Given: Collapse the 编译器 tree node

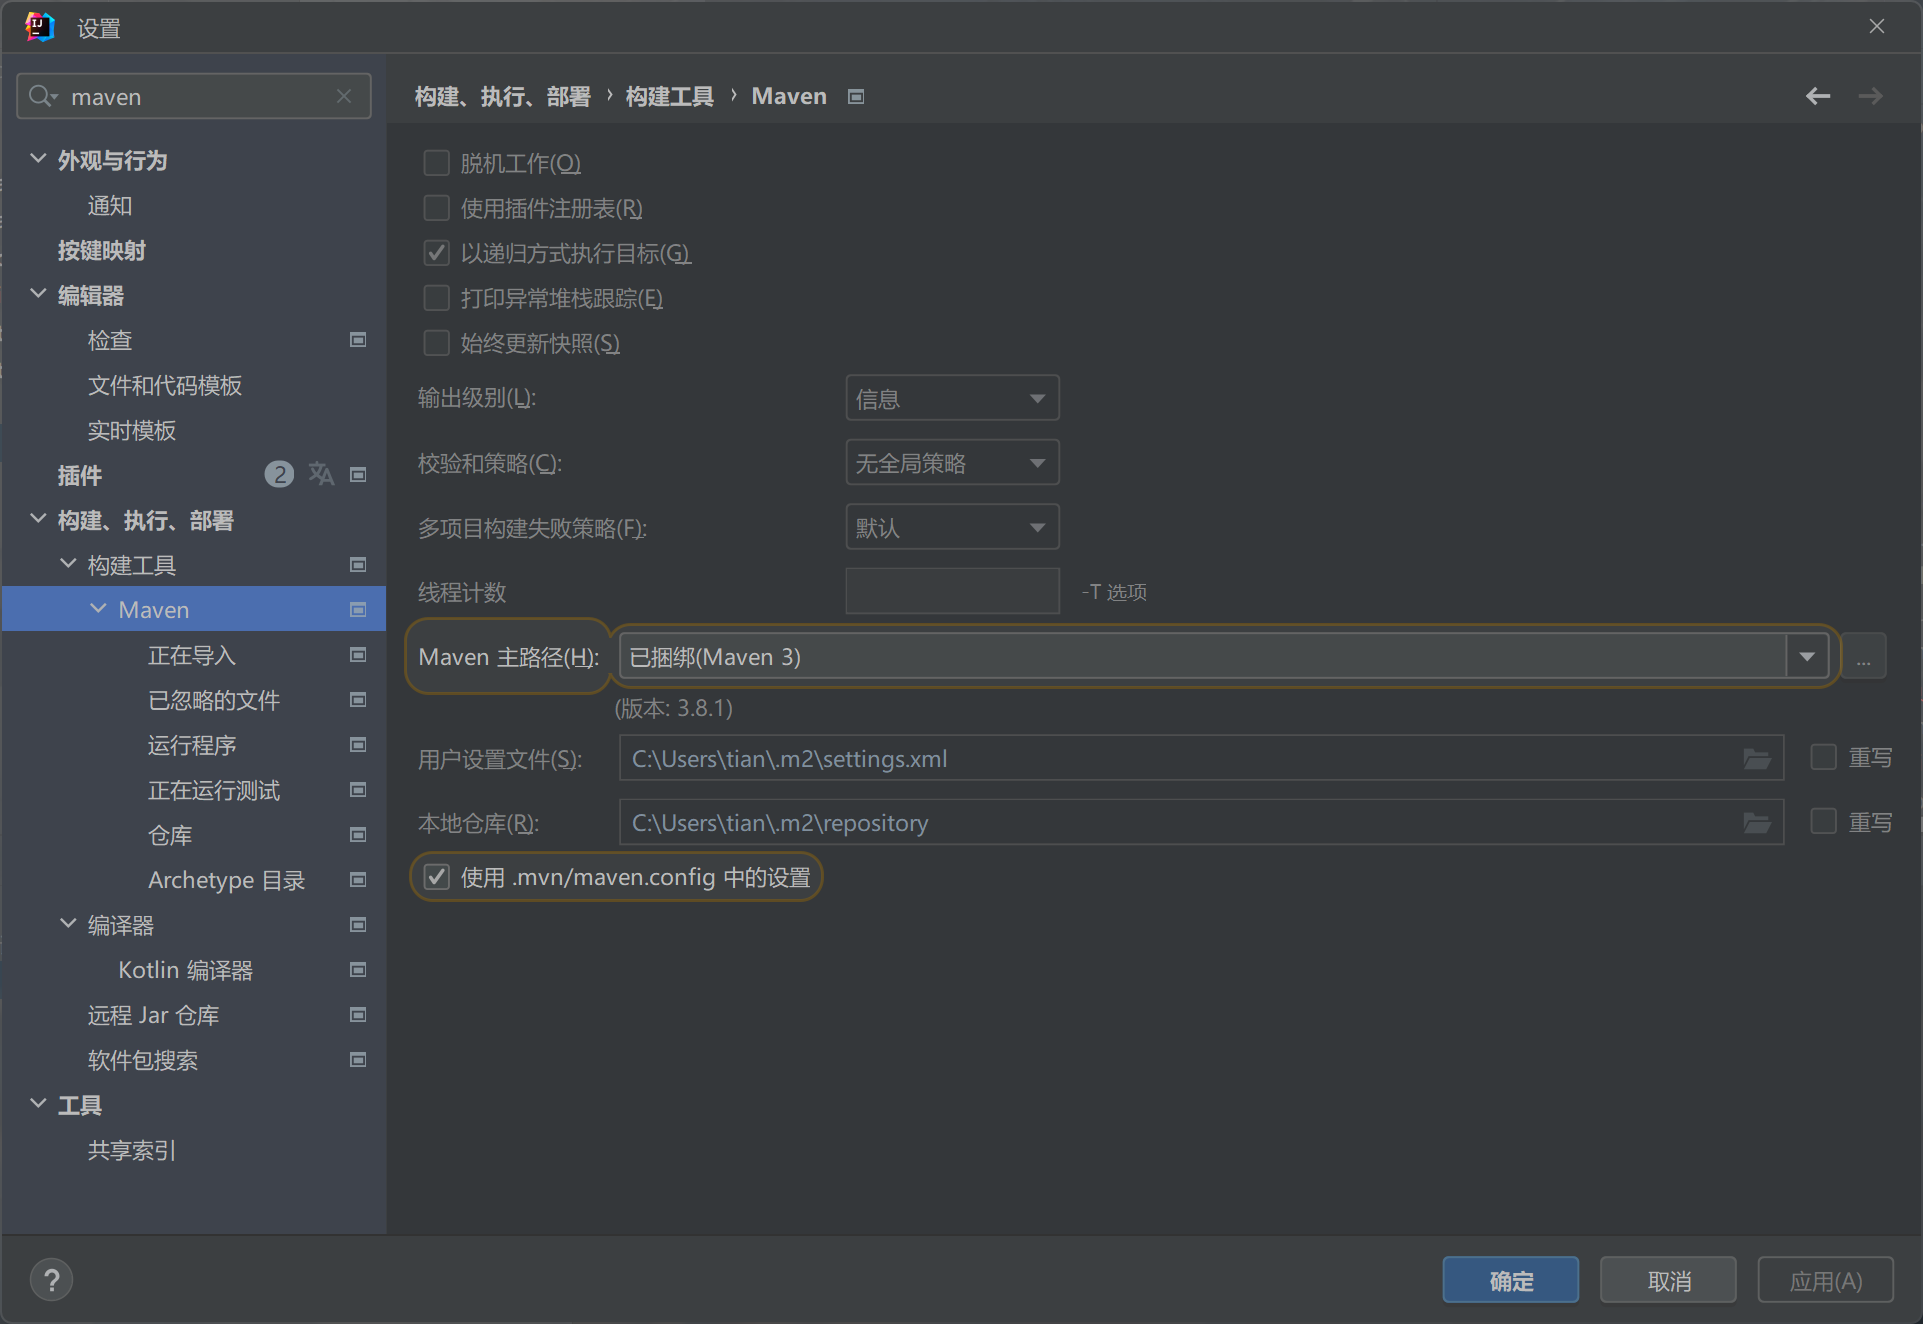Looking at the screenshot, I should pos(68,924).
